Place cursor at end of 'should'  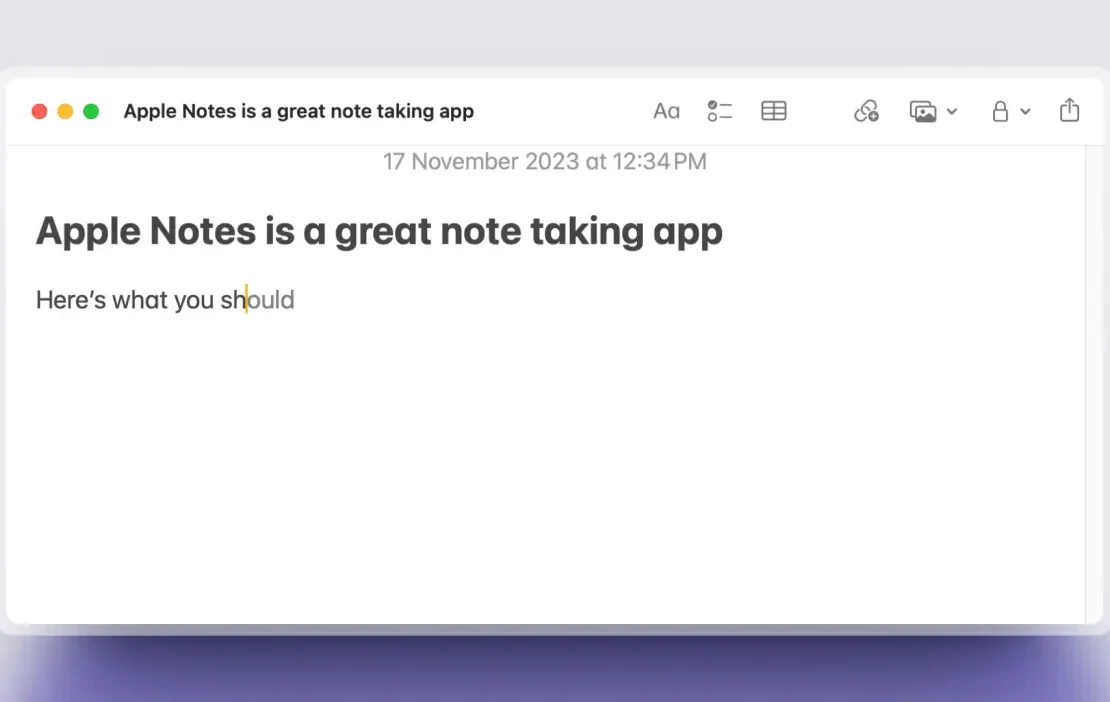(x=296, y=300)
